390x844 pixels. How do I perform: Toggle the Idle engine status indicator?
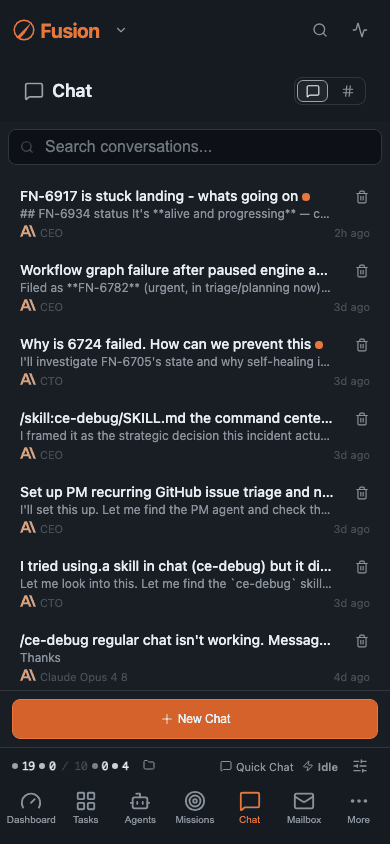pos(320,766)
